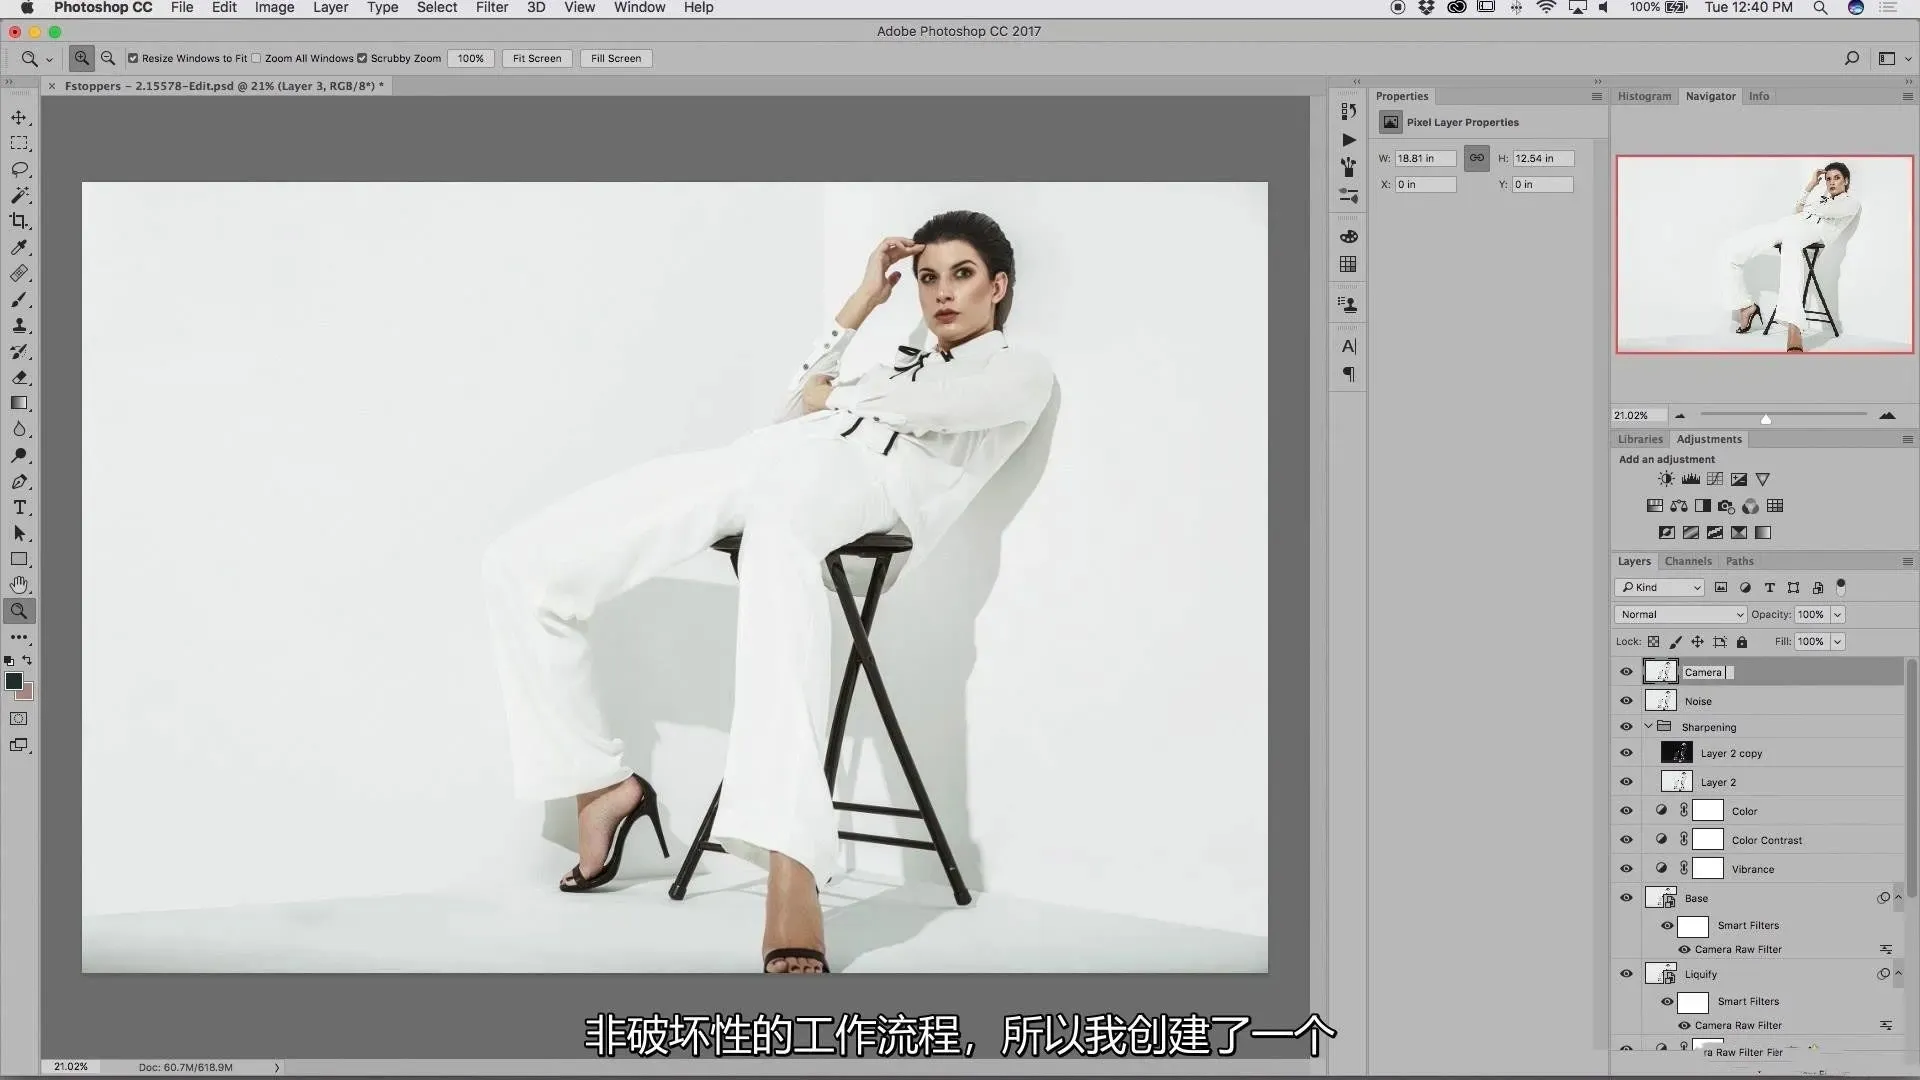Activate the Hand tool

coord(19,585)
